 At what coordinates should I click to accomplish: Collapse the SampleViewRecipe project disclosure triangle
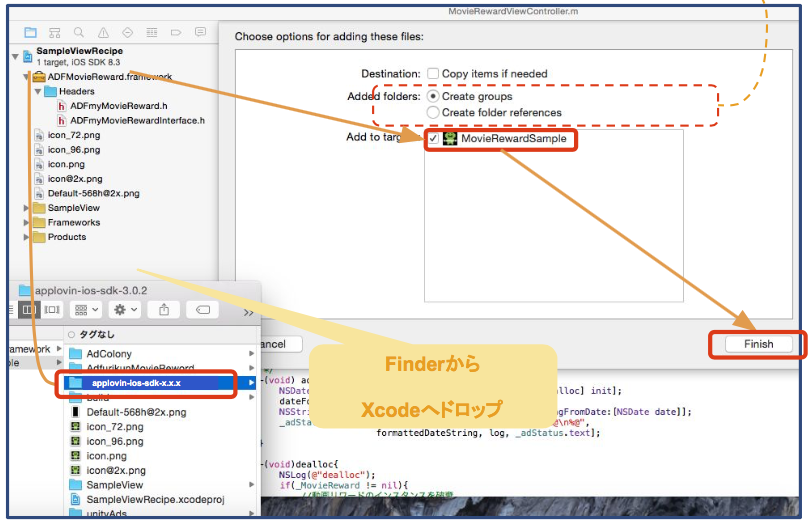(15, 56)
